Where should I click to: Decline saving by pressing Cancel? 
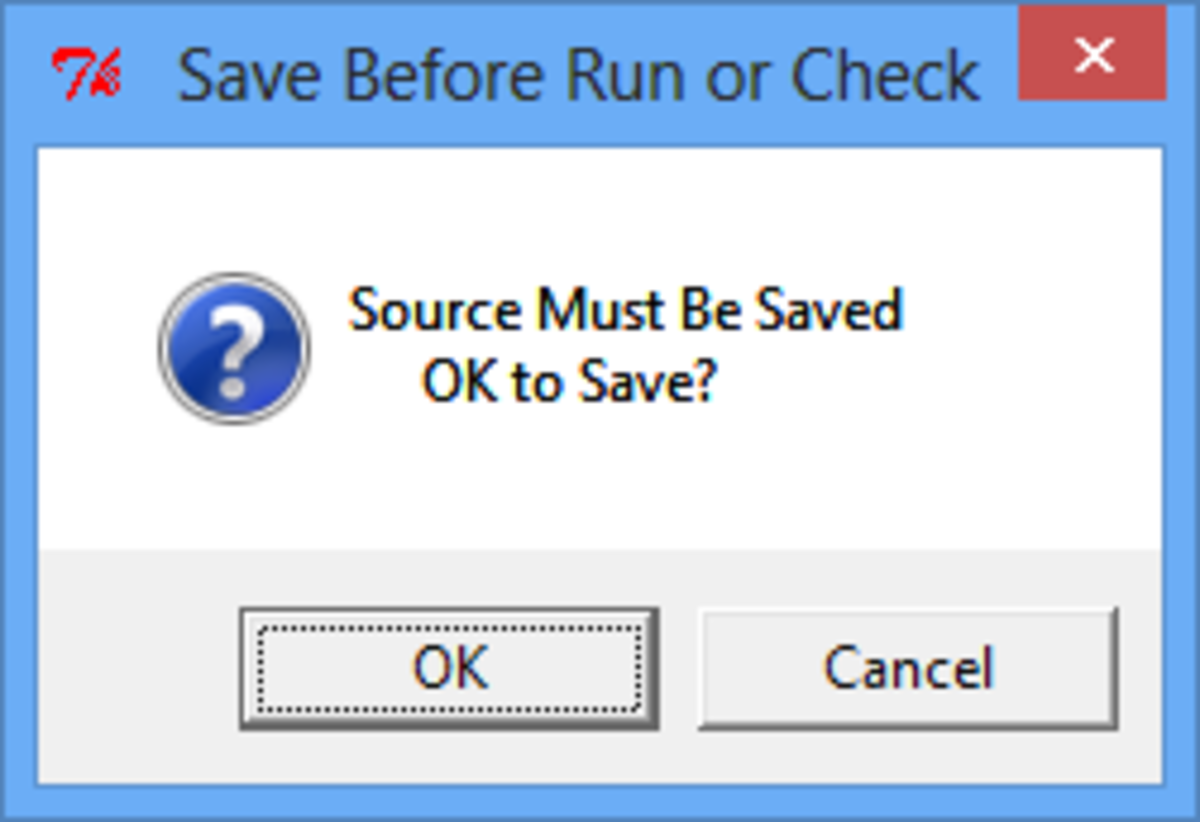[907, 668]
